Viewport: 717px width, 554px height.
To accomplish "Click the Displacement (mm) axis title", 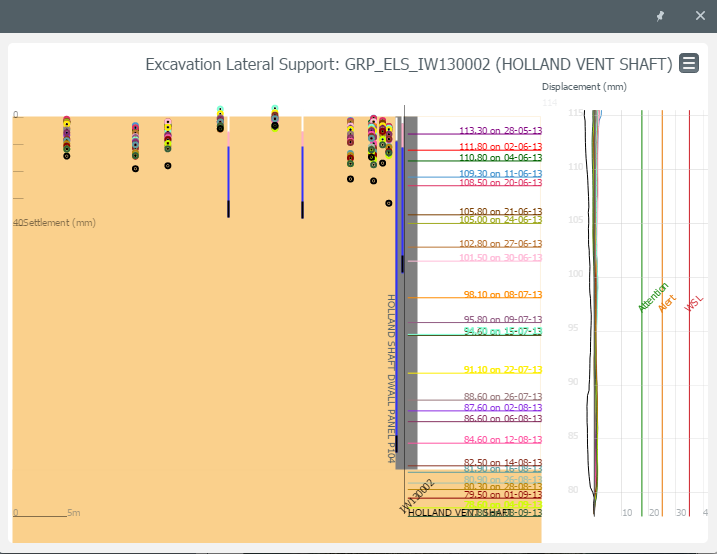I will [x=584, y=87].
